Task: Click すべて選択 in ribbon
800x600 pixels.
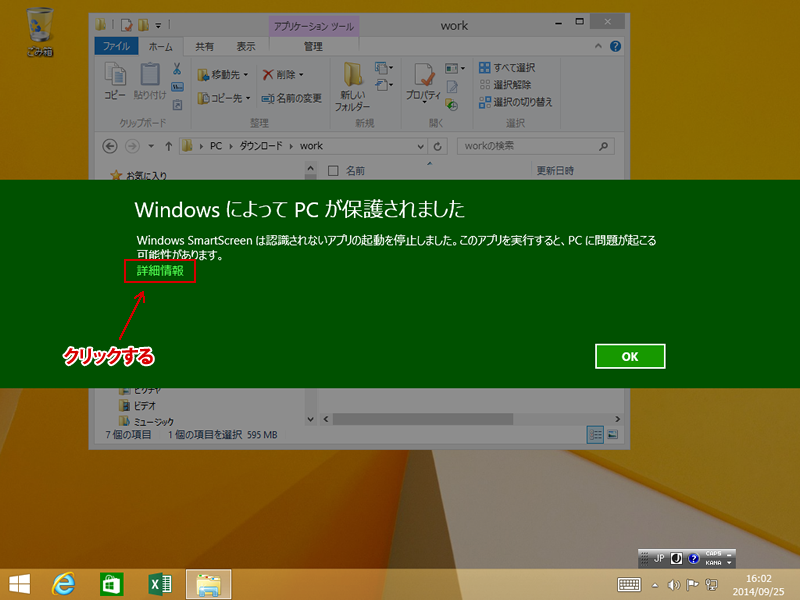Action: coord(507,67)
